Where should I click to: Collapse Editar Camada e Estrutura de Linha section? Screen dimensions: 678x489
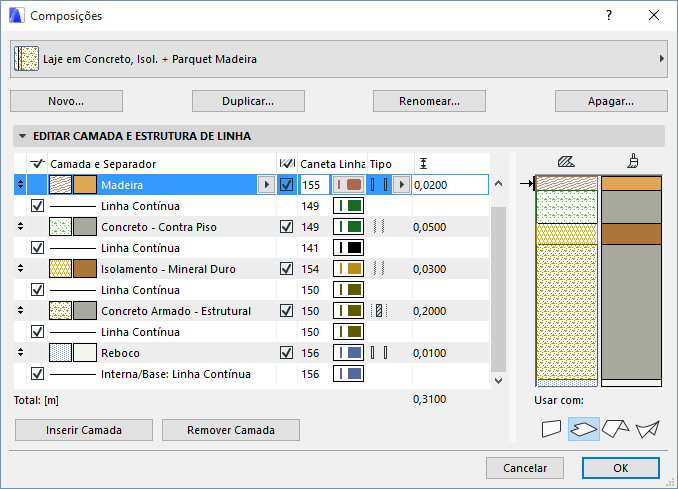point(22,136)
